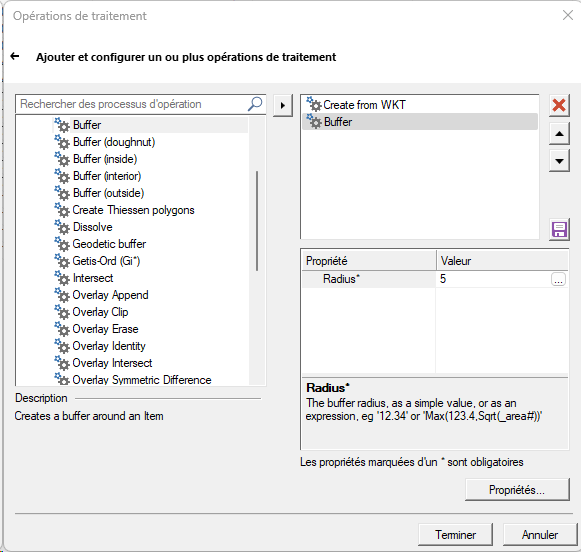
Task: Click the Terminer button
Action: click(x=455, y=535)
